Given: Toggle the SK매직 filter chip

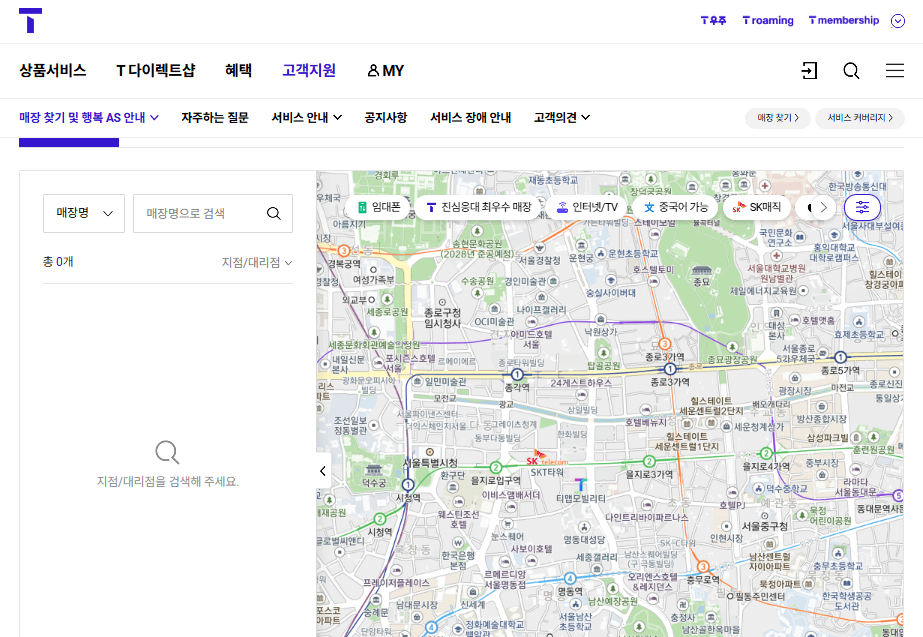Looking at the screenshot, I should pos(756,207).
